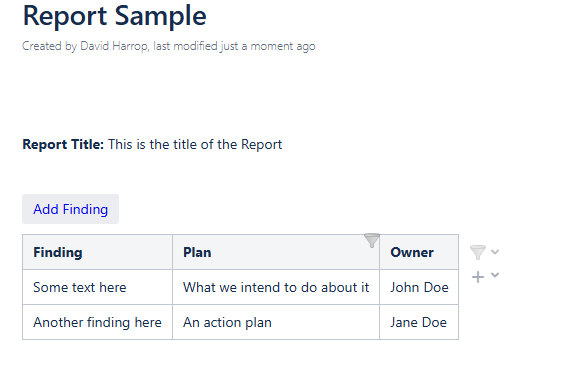The height and width of the screenshot is (368, 588).
Task: Click 'last modified just a moment ago' link
Action: pyautogui.click(x=234, y=46)
